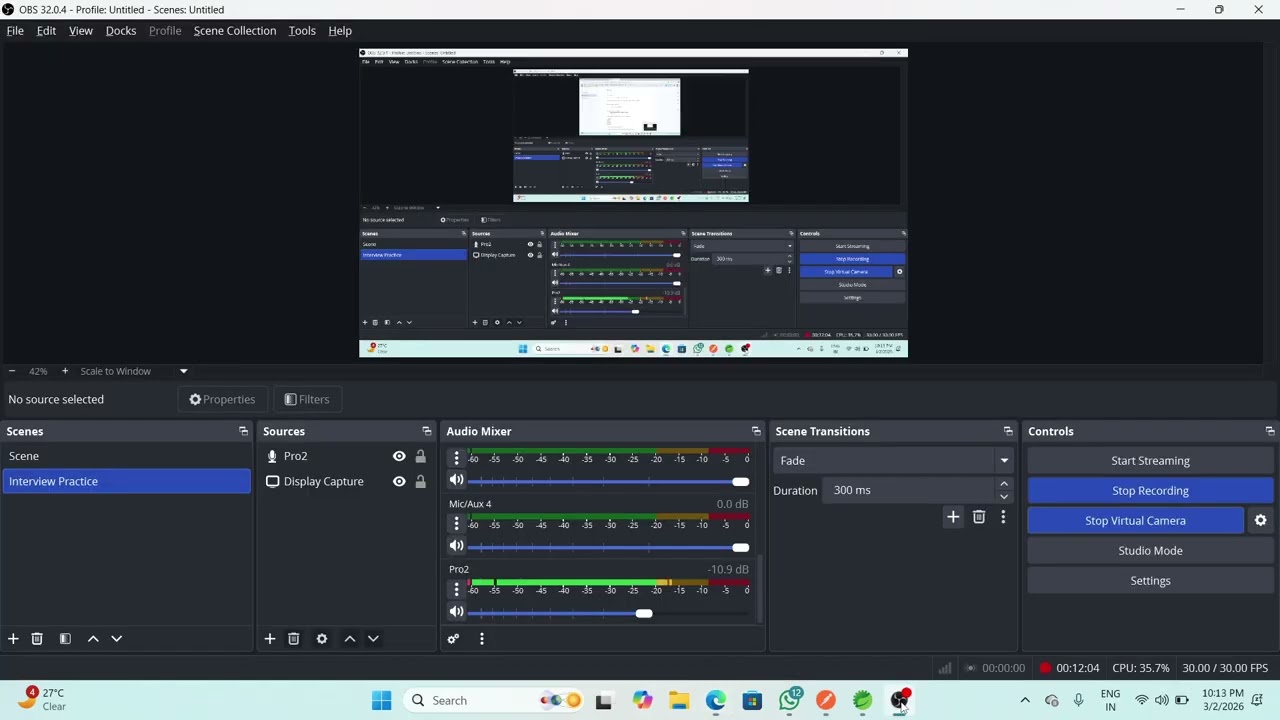The height and width of the screenshot is (720, 1280).
Task: Open the Fade transition dropdown
Action: tap(893, 460)
